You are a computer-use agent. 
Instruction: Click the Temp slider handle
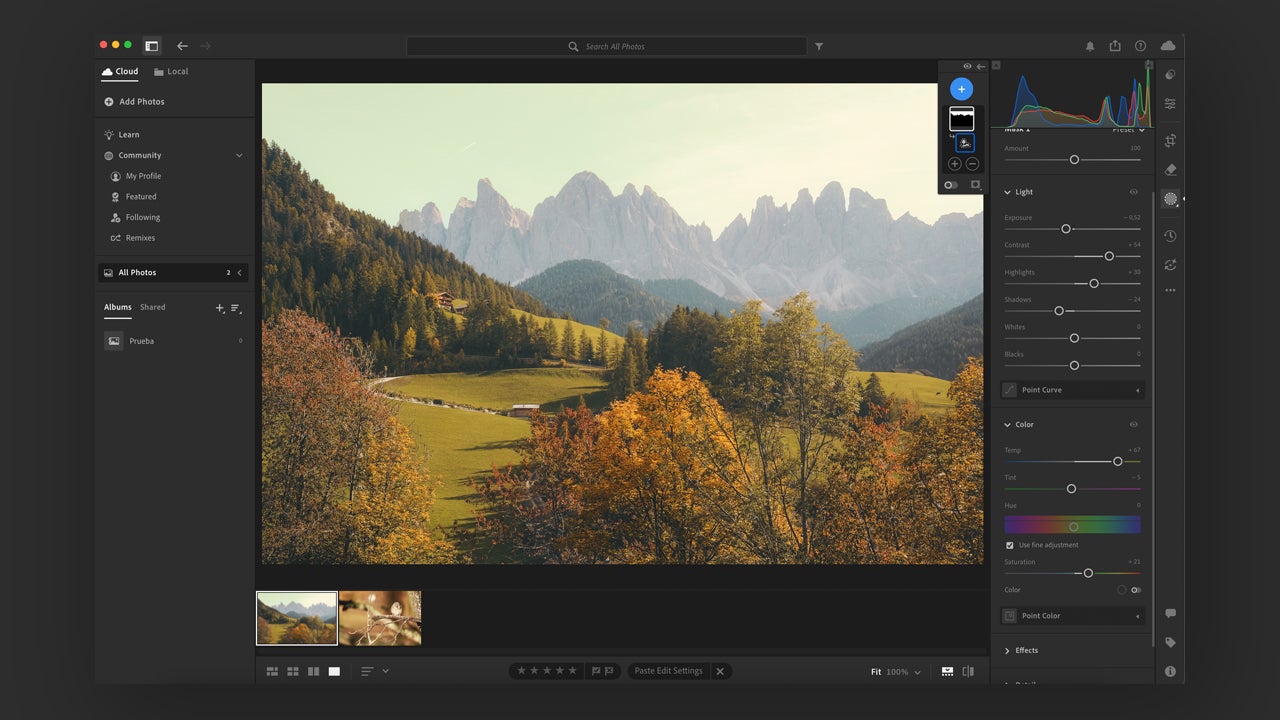(1117, 461)
